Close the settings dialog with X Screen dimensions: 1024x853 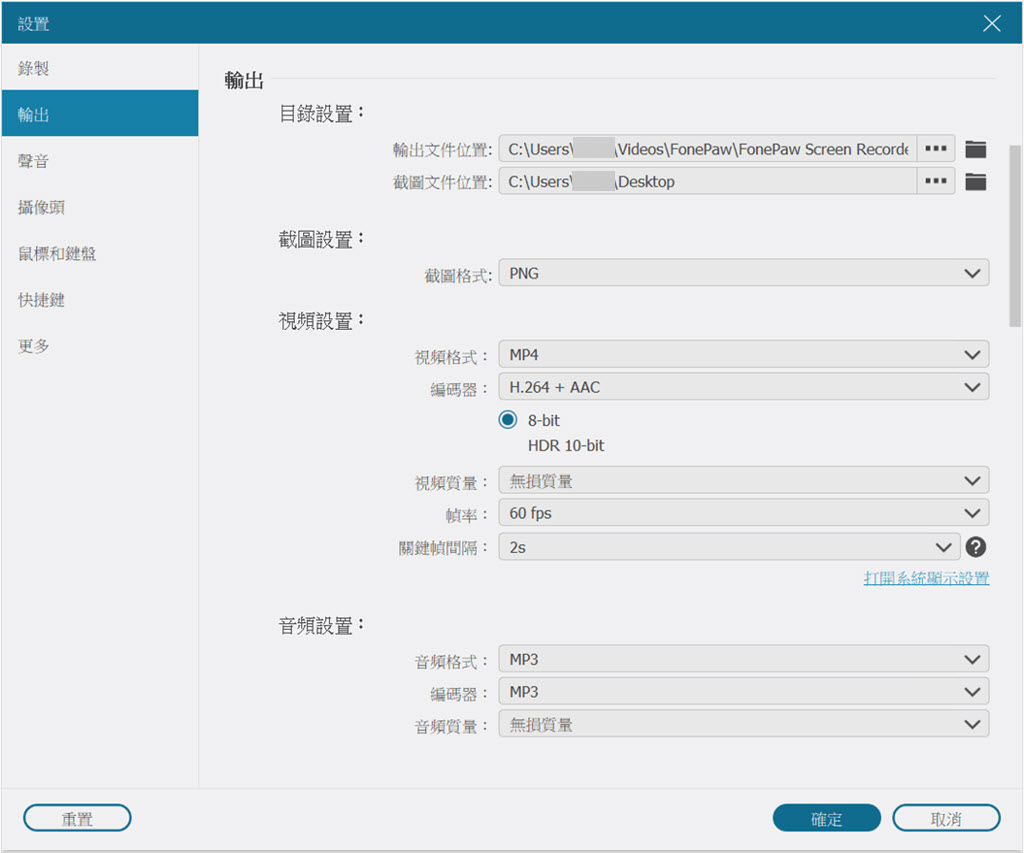(991, 24)
